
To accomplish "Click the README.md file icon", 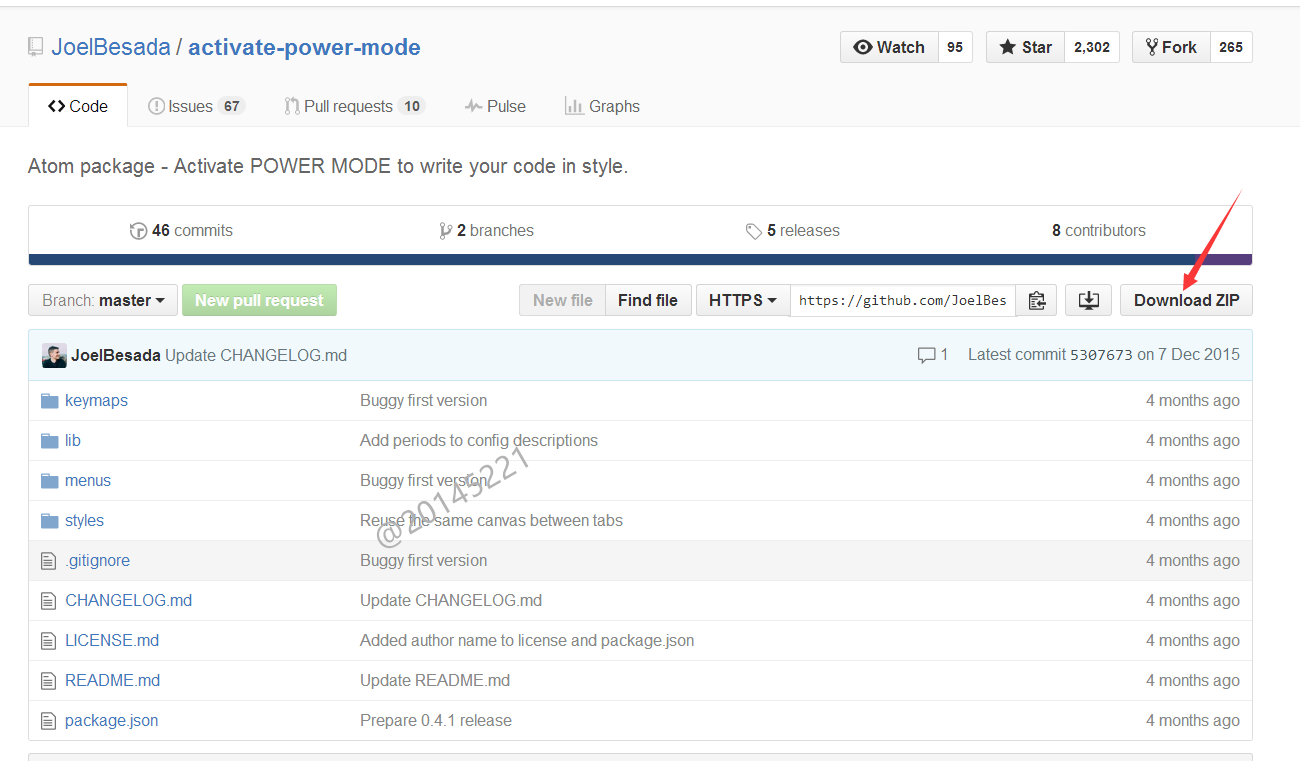I will 48,681.
